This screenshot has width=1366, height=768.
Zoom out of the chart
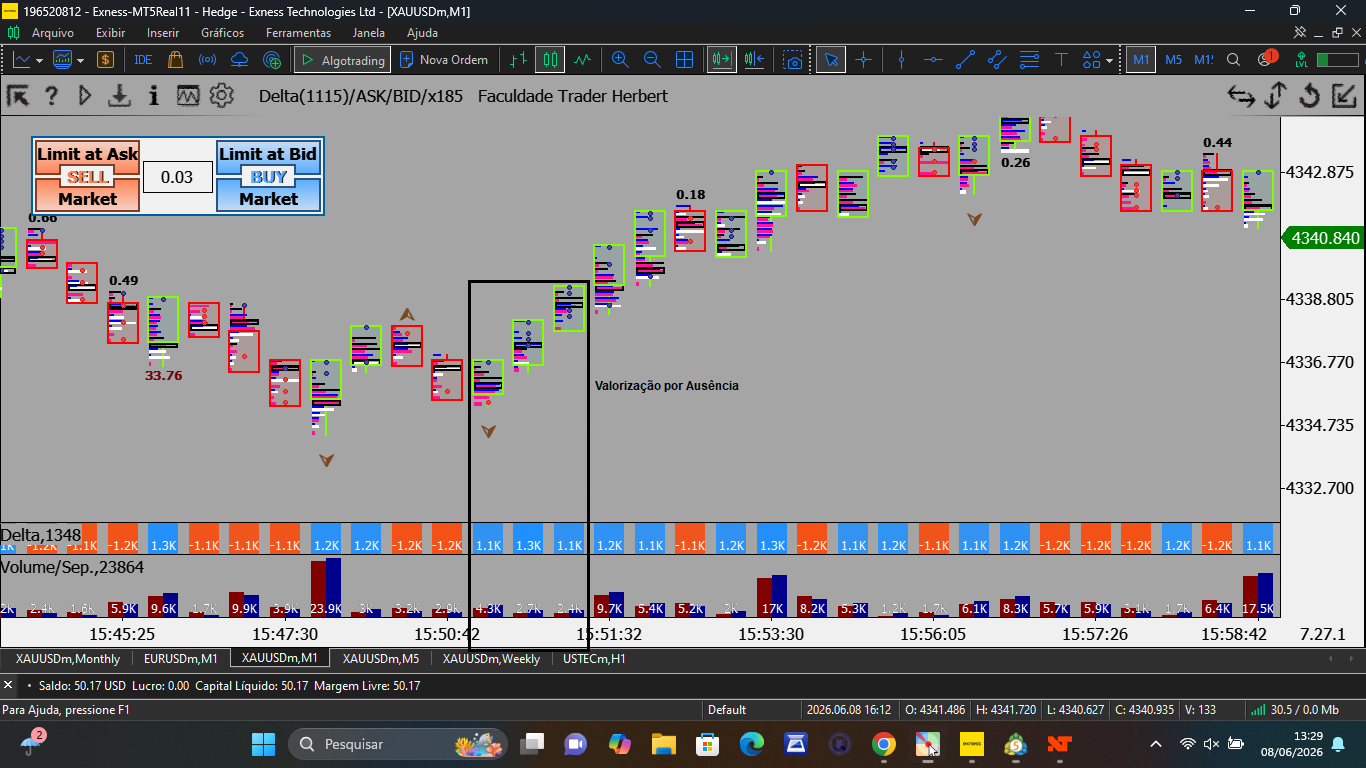[x=652, y=60]
